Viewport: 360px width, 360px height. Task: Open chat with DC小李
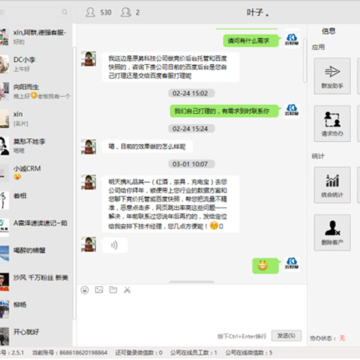[36, 64]
